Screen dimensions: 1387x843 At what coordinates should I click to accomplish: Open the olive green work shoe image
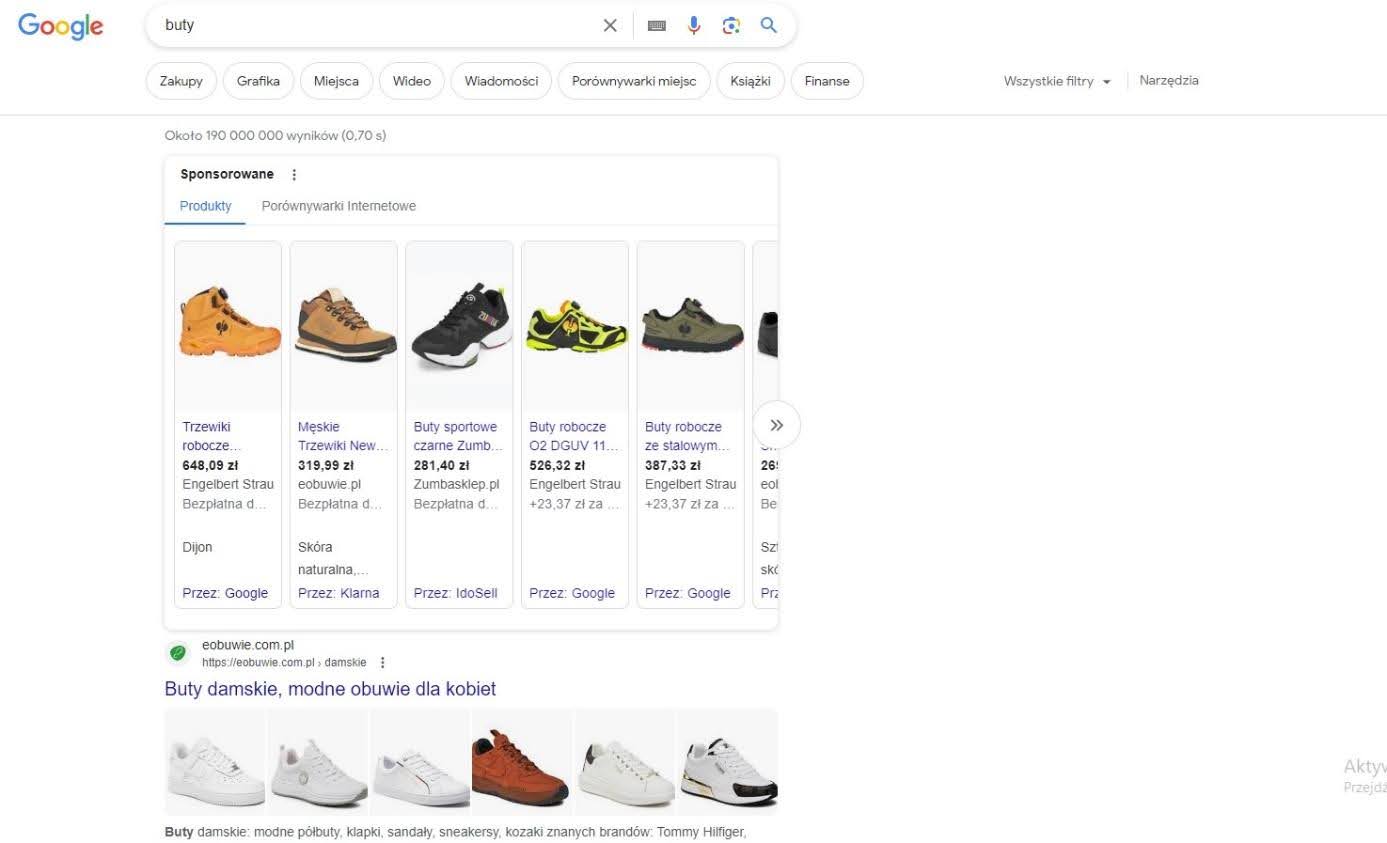(691, 326)
